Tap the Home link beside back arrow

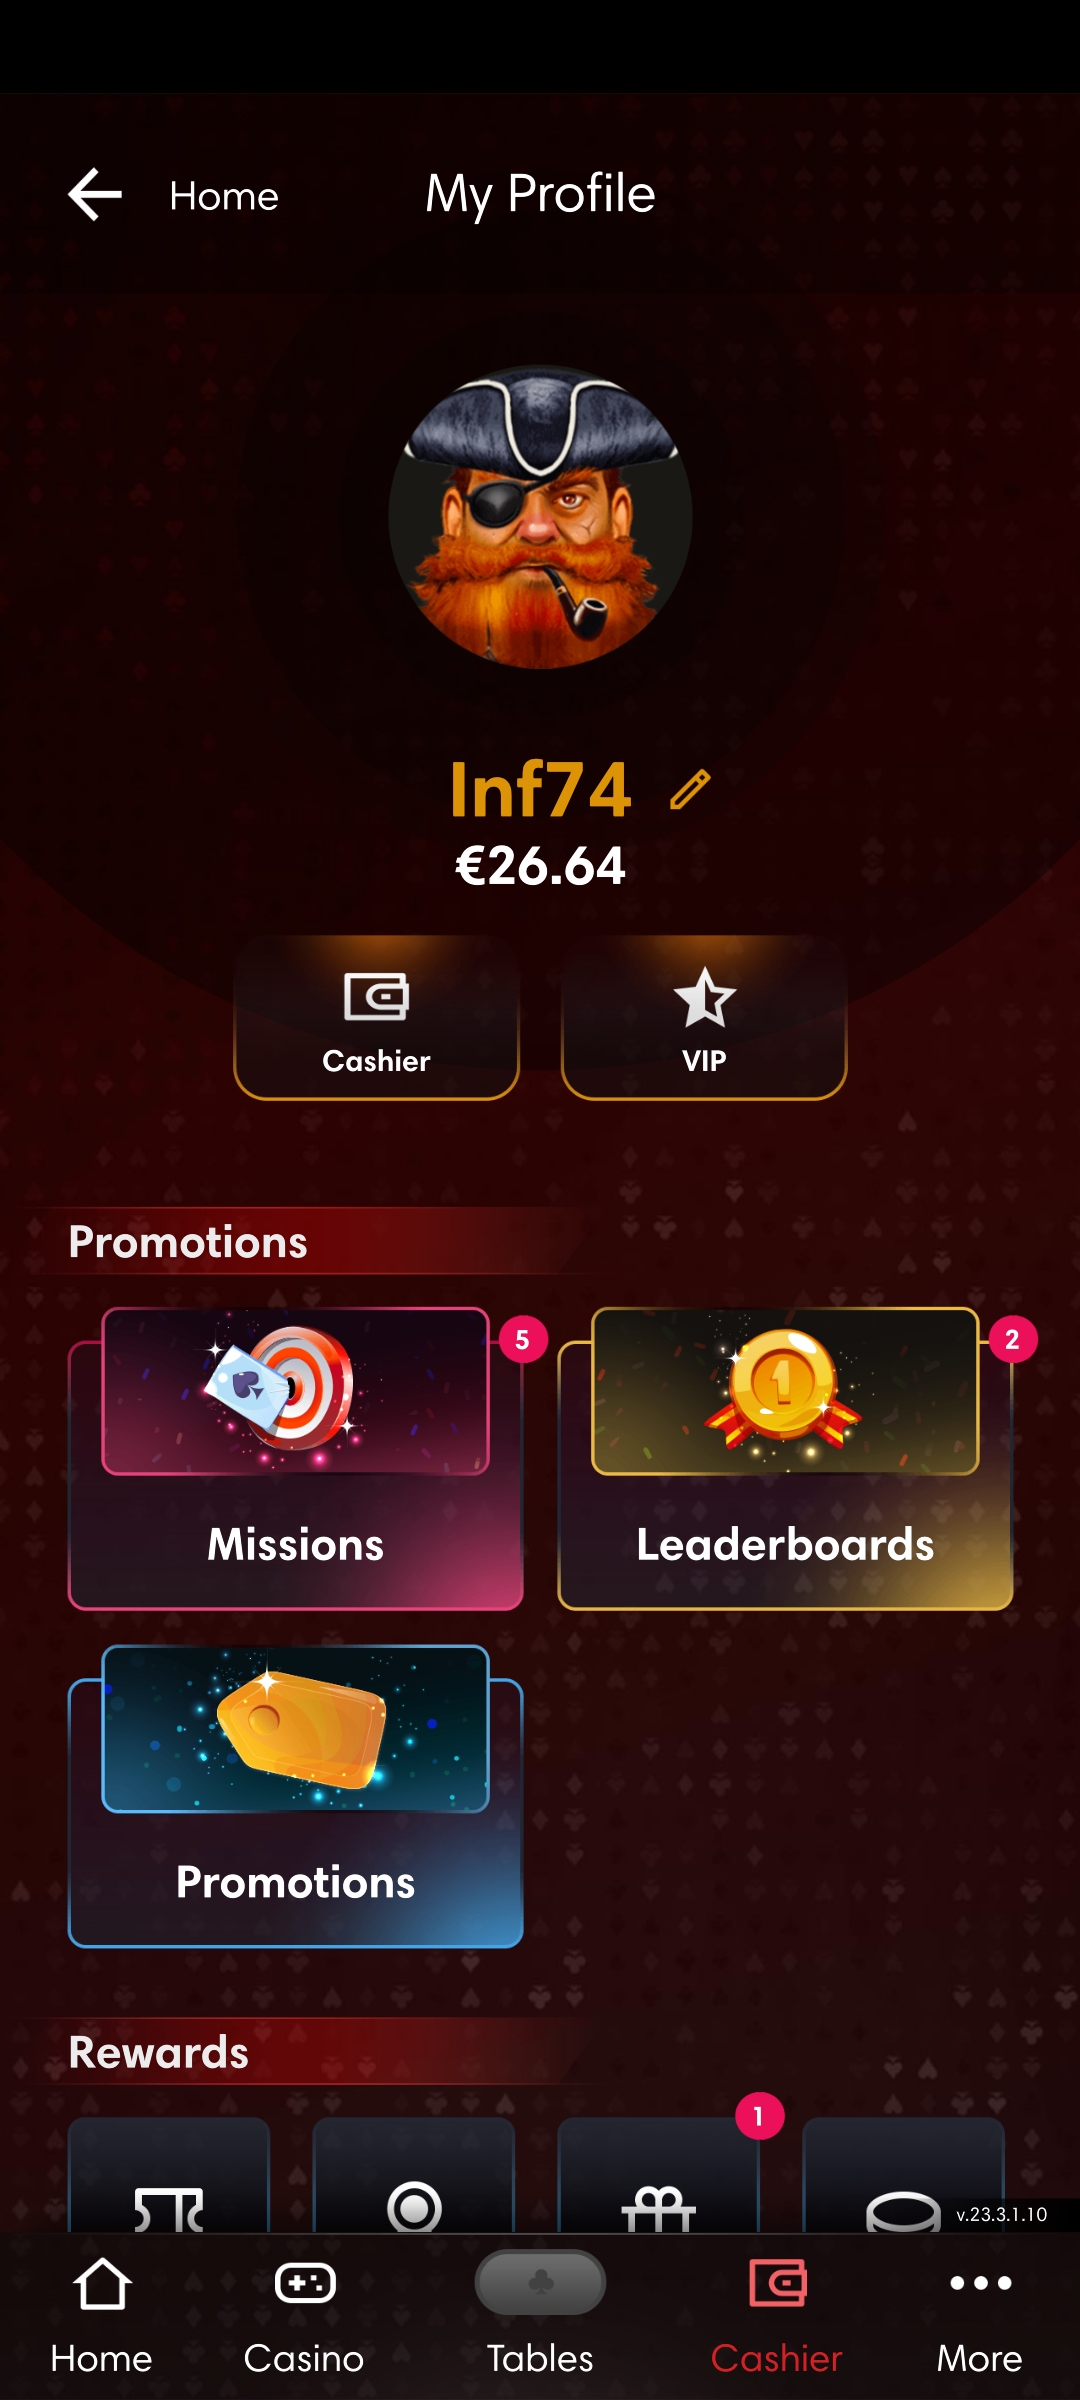224,196
